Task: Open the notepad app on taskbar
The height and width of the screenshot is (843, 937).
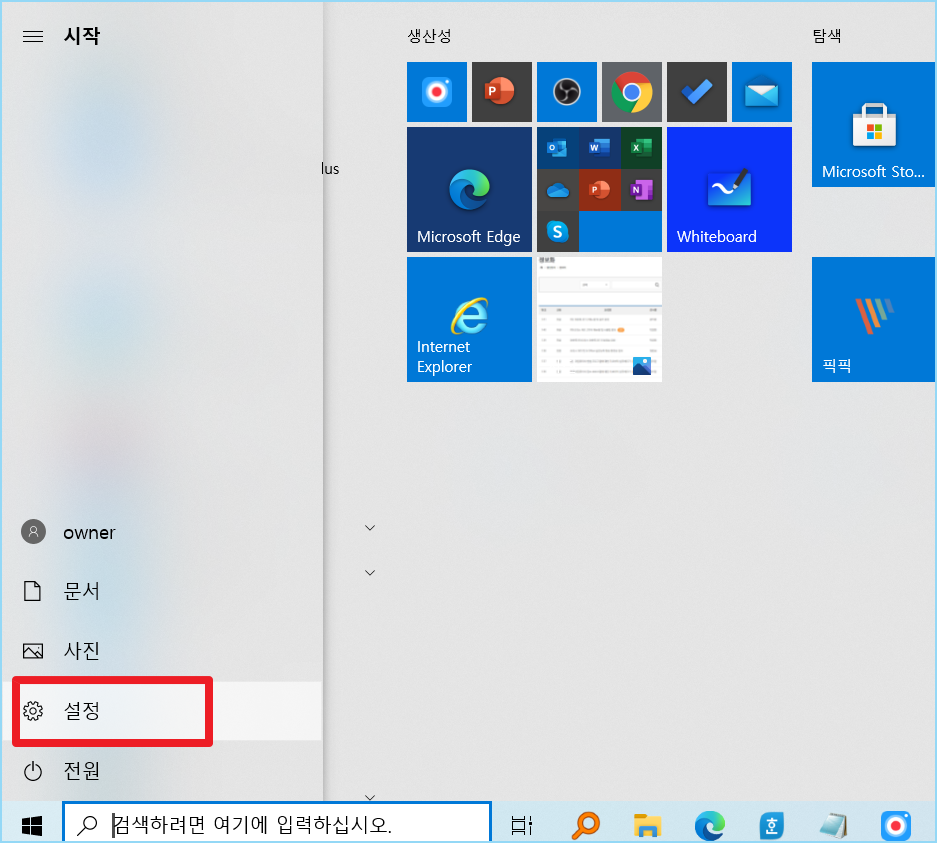Action: pos(834,826)
